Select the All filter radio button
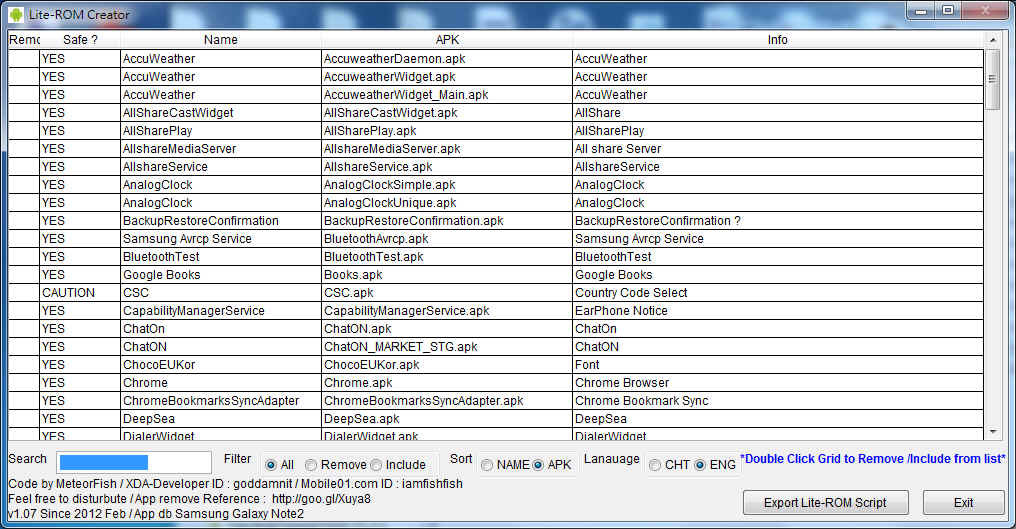This screenshot has width=1016, height=529. [271, 465]
